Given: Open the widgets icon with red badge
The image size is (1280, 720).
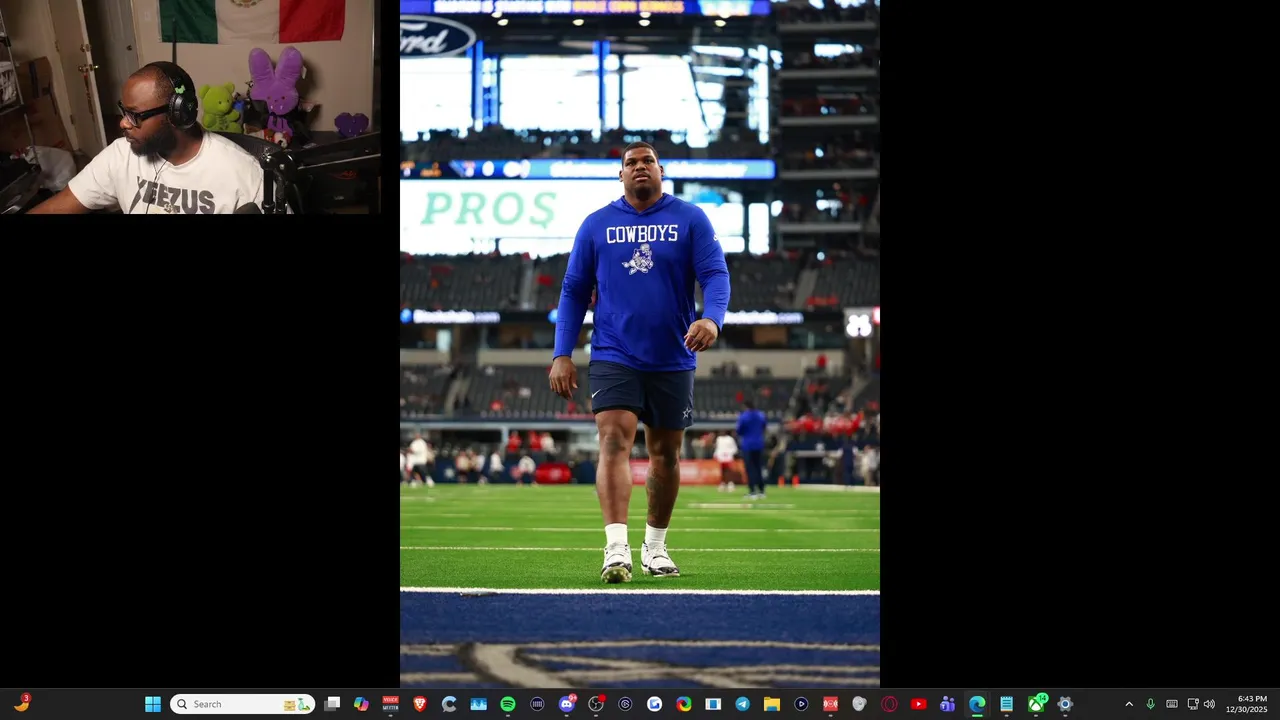Looking at the screenshot, I should (21, 703).
